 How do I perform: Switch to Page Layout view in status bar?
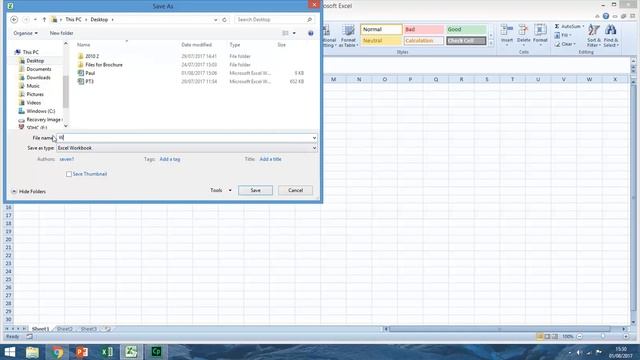click(547, 337)
